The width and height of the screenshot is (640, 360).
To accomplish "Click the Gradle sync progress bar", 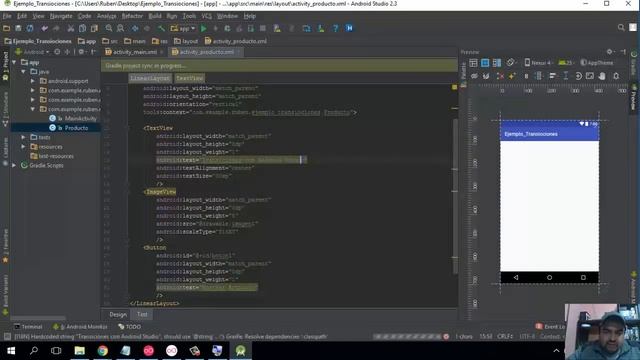I will 407,337.
